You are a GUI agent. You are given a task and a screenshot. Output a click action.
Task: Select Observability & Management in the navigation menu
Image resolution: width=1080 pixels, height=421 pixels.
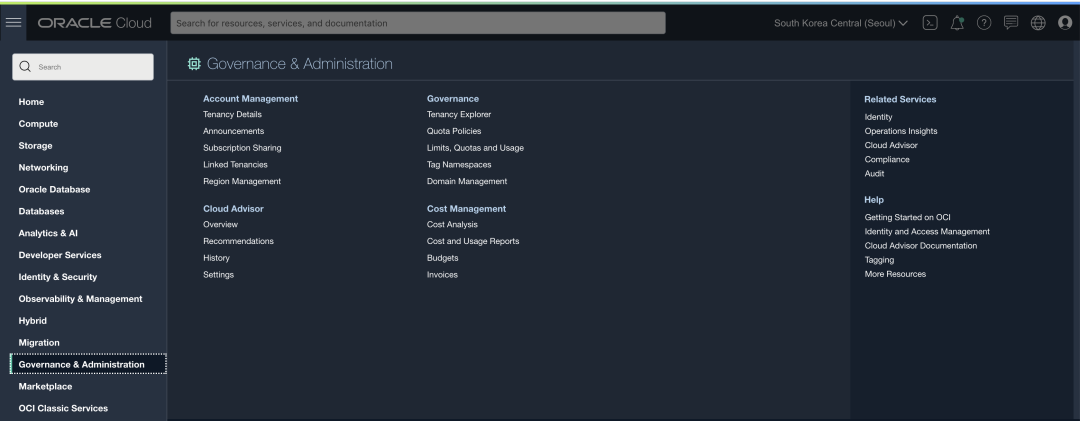(x=81, y=299)
